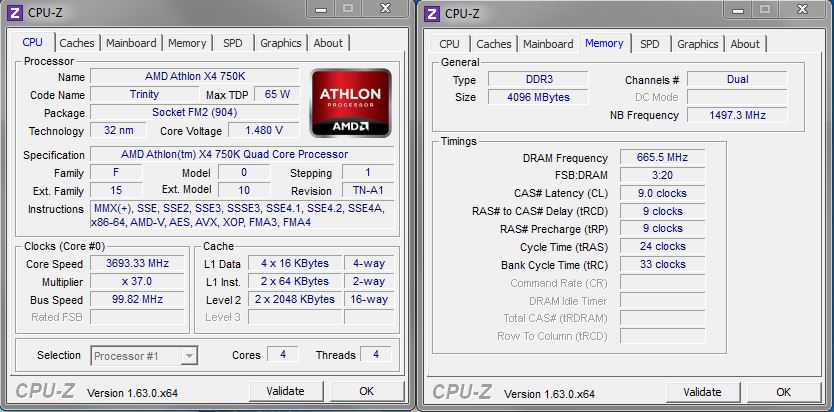Click the NB Frequency value 1497.3 MHz

737,115
